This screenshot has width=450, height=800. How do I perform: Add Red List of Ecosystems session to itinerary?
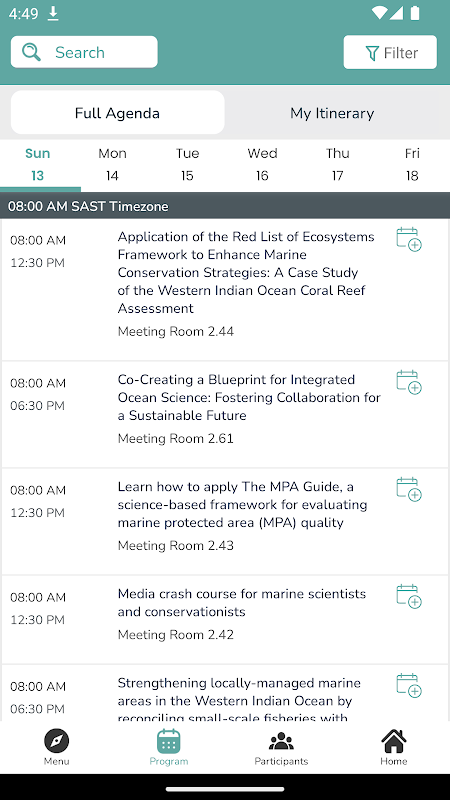click(x=409, y=239)
